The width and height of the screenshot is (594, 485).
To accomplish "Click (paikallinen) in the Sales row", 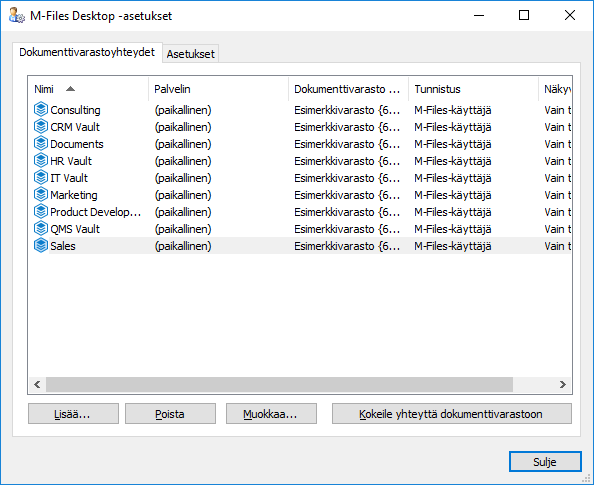I will click(183, 246).
